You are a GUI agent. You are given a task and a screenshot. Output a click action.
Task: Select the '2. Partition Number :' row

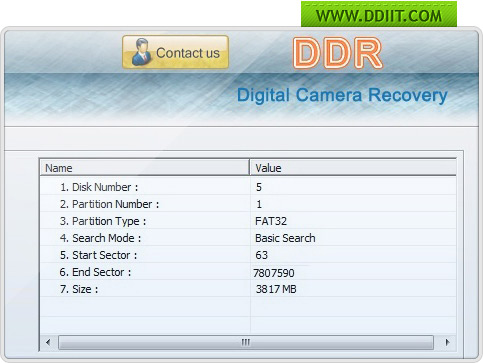248,204
